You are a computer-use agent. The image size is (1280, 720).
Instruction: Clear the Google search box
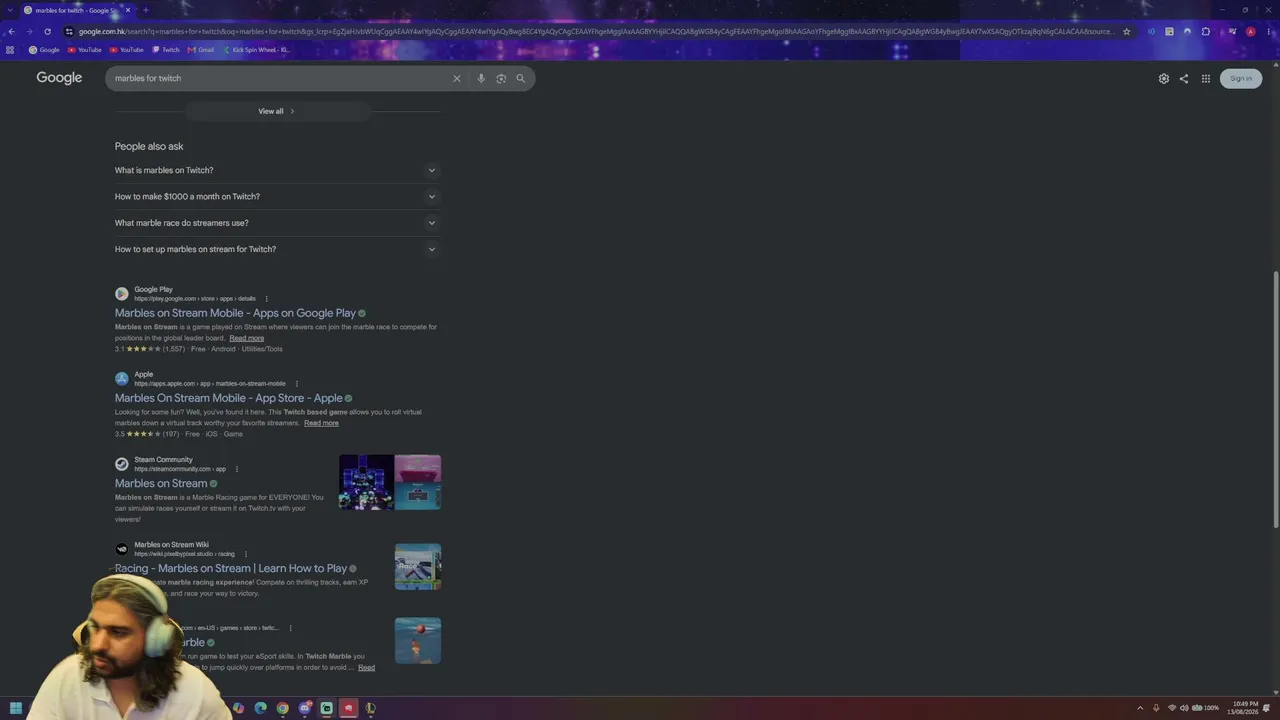point(457,78)
